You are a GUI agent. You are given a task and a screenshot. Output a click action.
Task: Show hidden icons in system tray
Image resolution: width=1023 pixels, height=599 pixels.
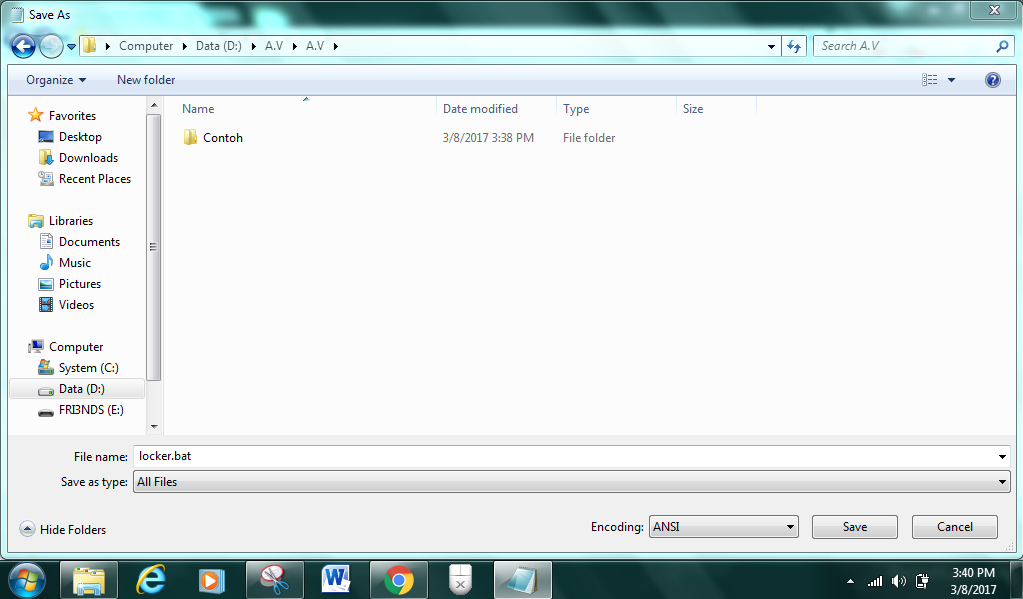click(850, 581)
